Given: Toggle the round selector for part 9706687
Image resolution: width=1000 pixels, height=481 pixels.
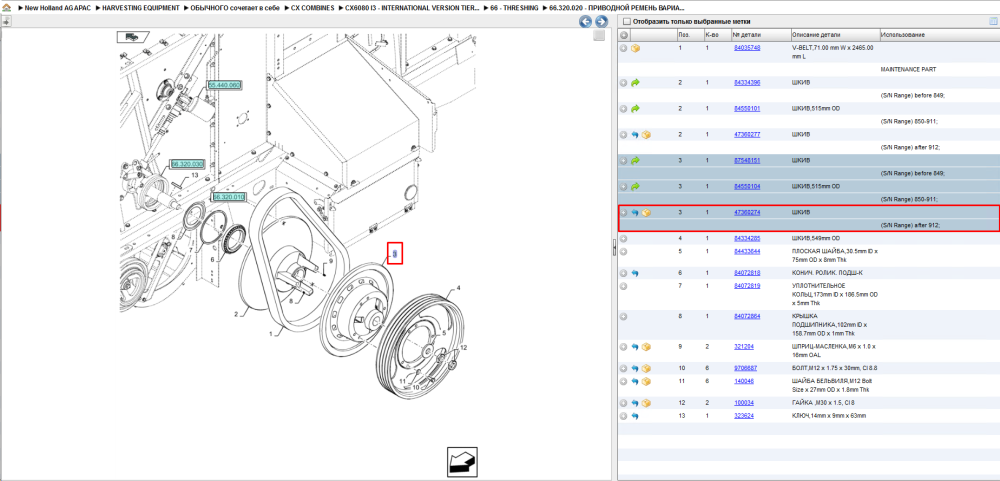Looking at the screenshot, I should click(624, 368).
